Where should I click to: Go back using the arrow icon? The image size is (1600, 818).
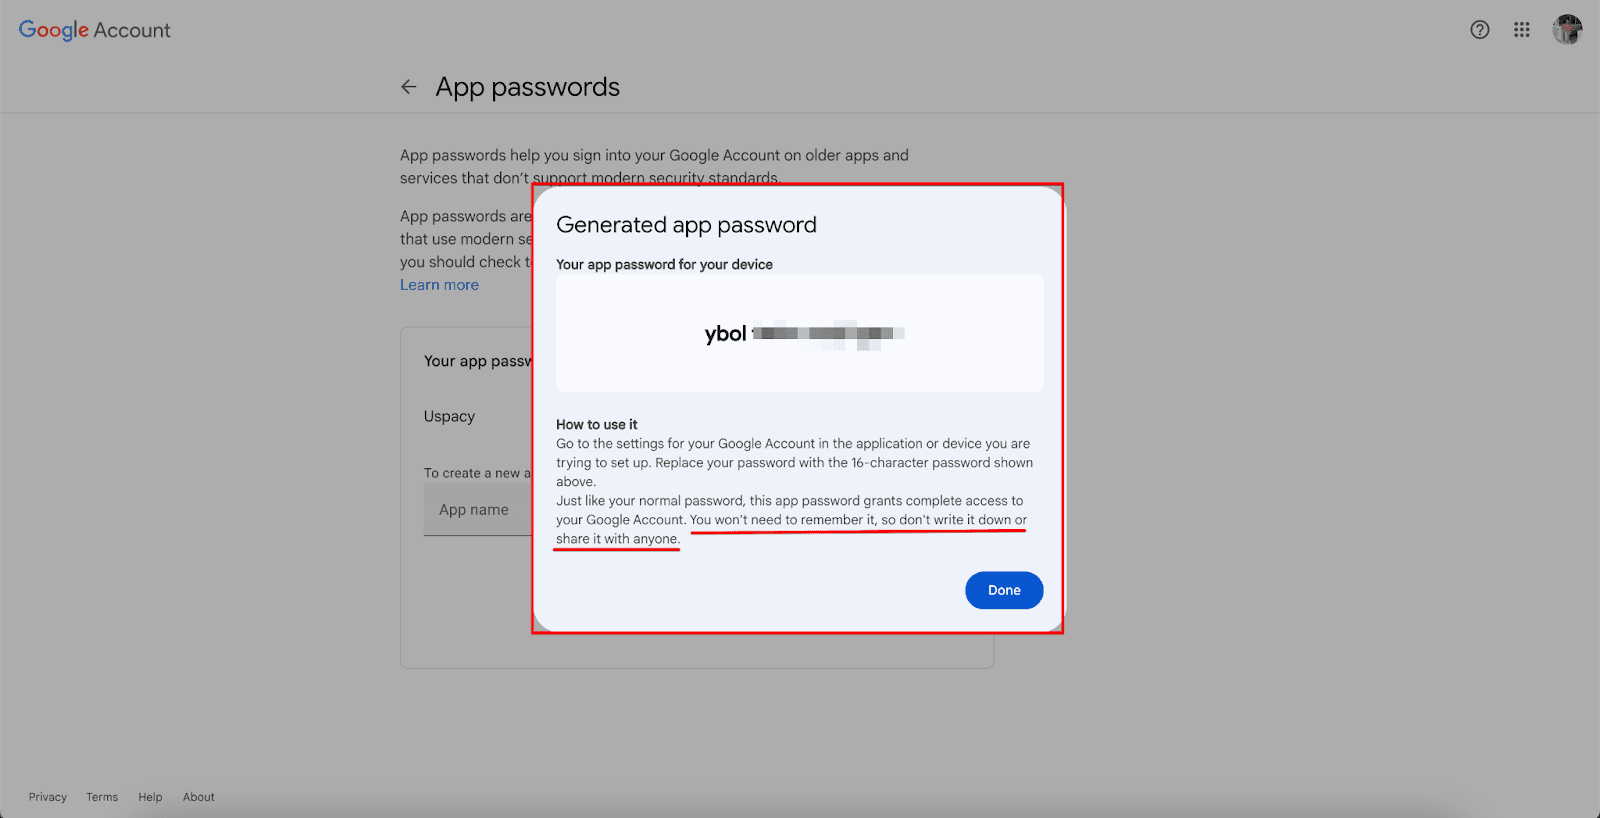[409, 87]
